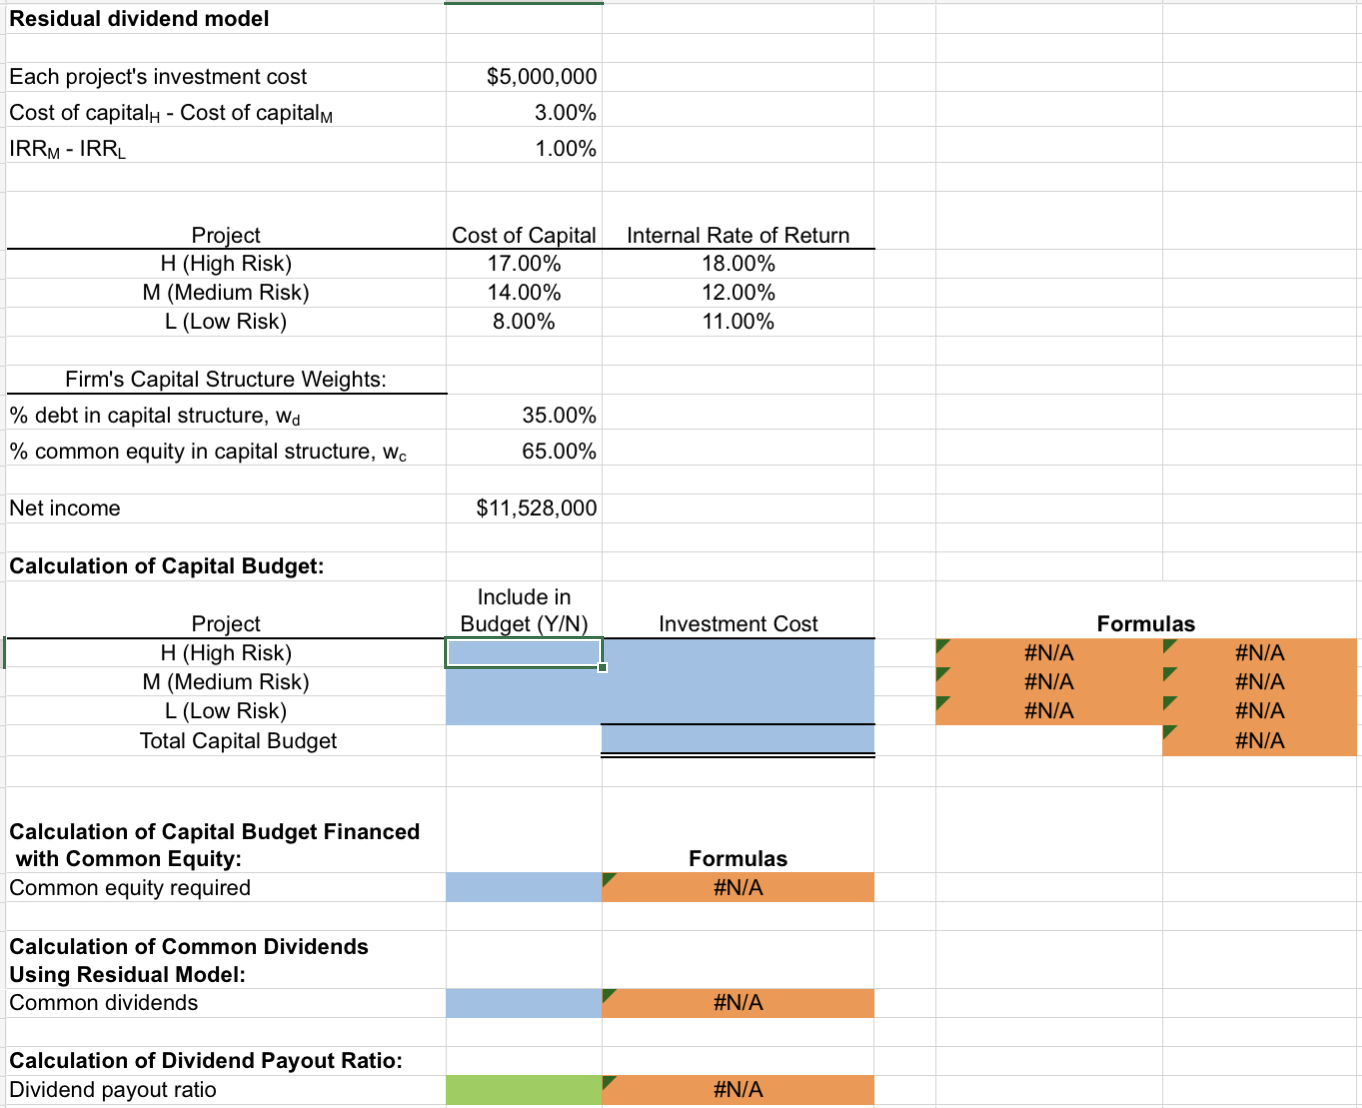Click the fill handle on the selected cell
The height and width of the screenshot is (1108, 1362).
point(603,665)
